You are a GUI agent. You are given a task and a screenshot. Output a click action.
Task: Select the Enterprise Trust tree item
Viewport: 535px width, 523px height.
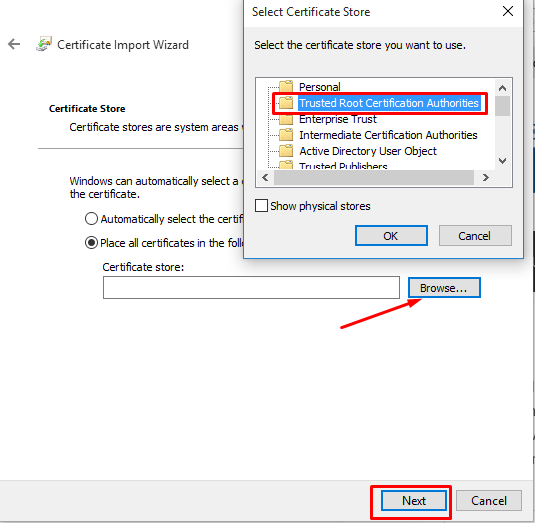[337, 119]
